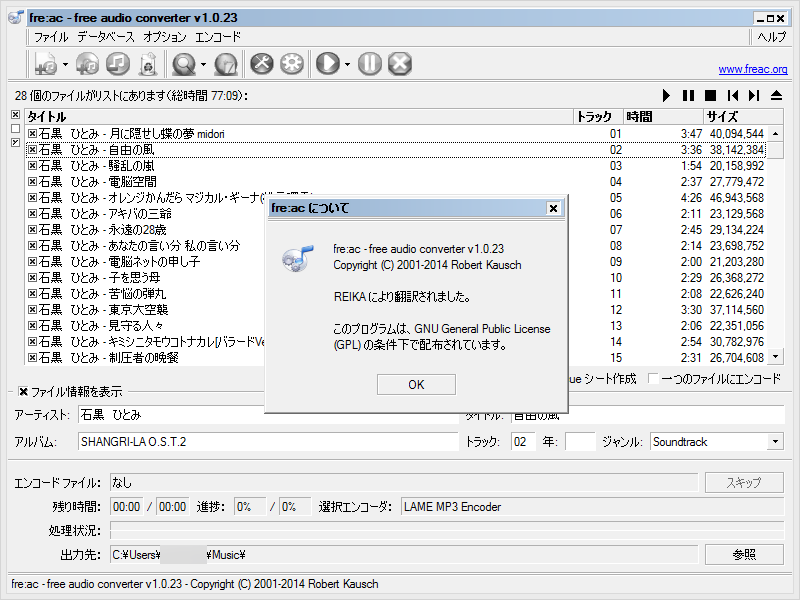Uncheck the track 月に隠せし蝶の夢 midori
The height and width of the screenshot is (600, 800).
(x=31, y=134)
